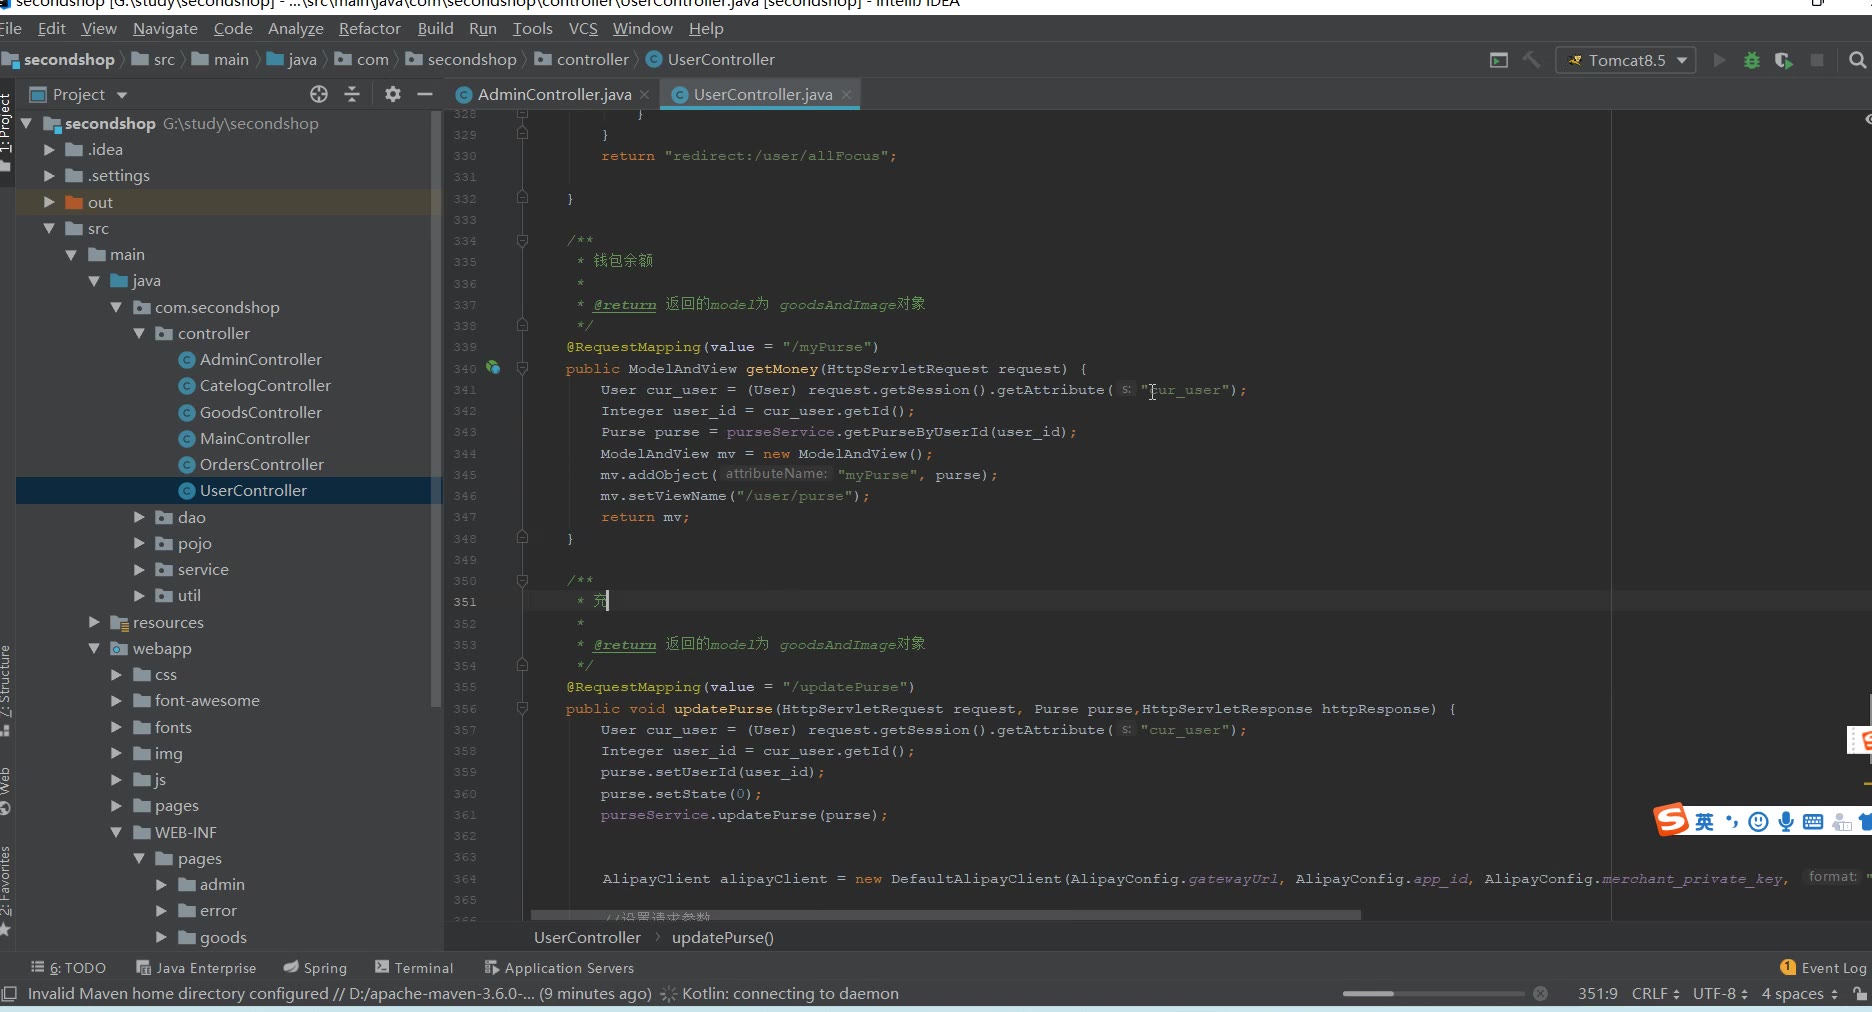Hide the Project panel via minus icon
1872x1012 pixels.
pos(425,94)
